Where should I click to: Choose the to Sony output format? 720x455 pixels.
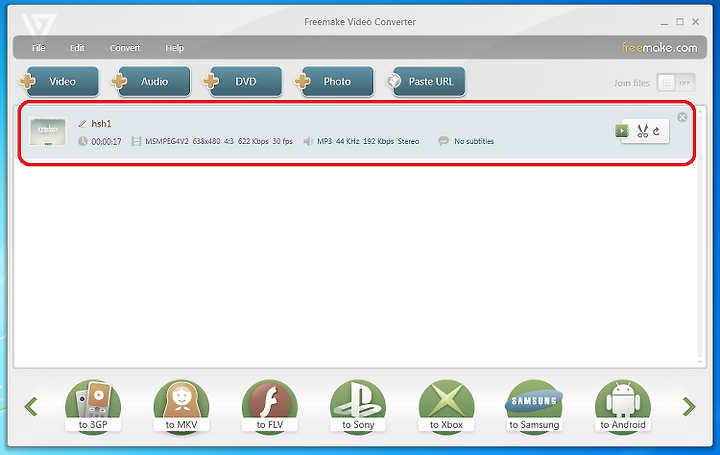coord(358,407)
